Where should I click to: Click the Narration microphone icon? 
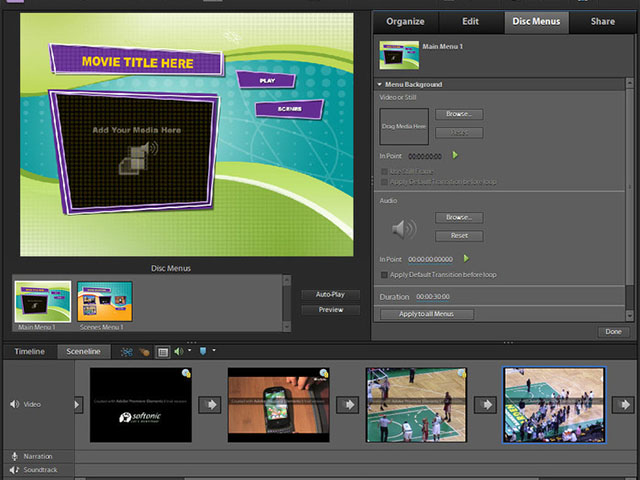[15, 456]
